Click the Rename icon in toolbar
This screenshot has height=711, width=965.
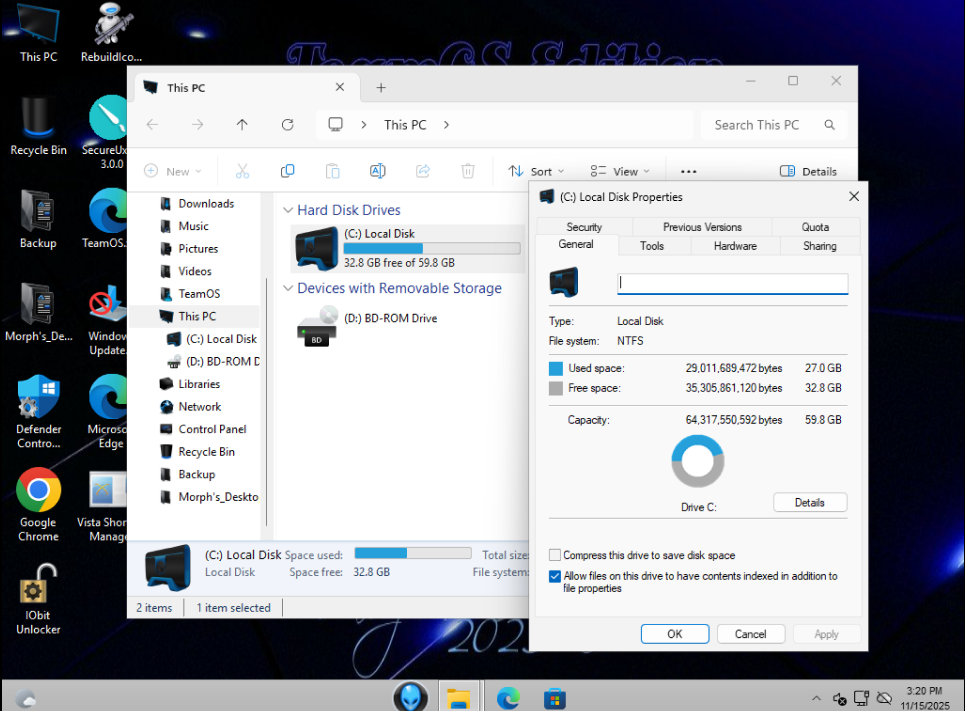coord(377,171)
